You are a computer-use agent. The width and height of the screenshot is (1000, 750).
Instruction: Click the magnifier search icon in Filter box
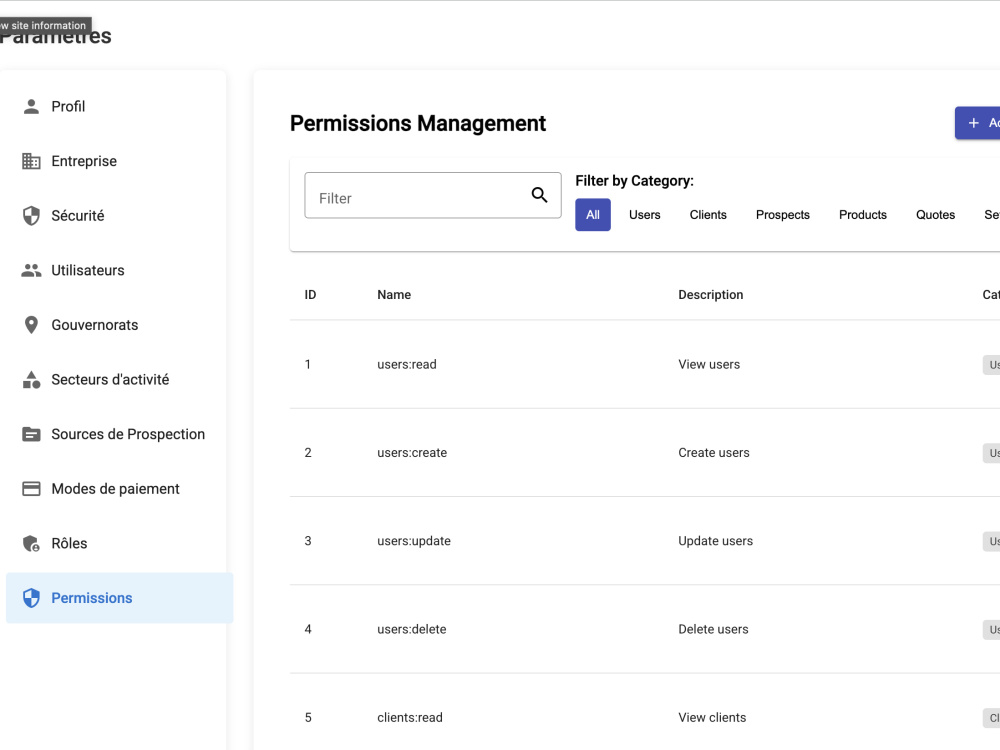pos(540,195)
